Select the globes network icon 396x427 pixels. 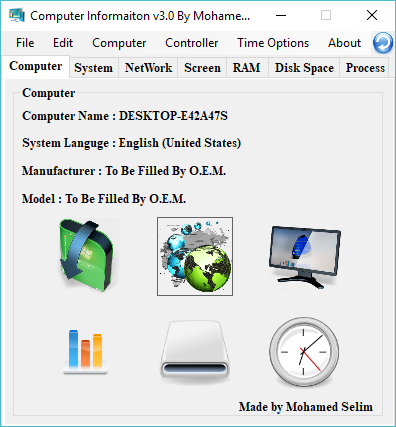(195, 256)
